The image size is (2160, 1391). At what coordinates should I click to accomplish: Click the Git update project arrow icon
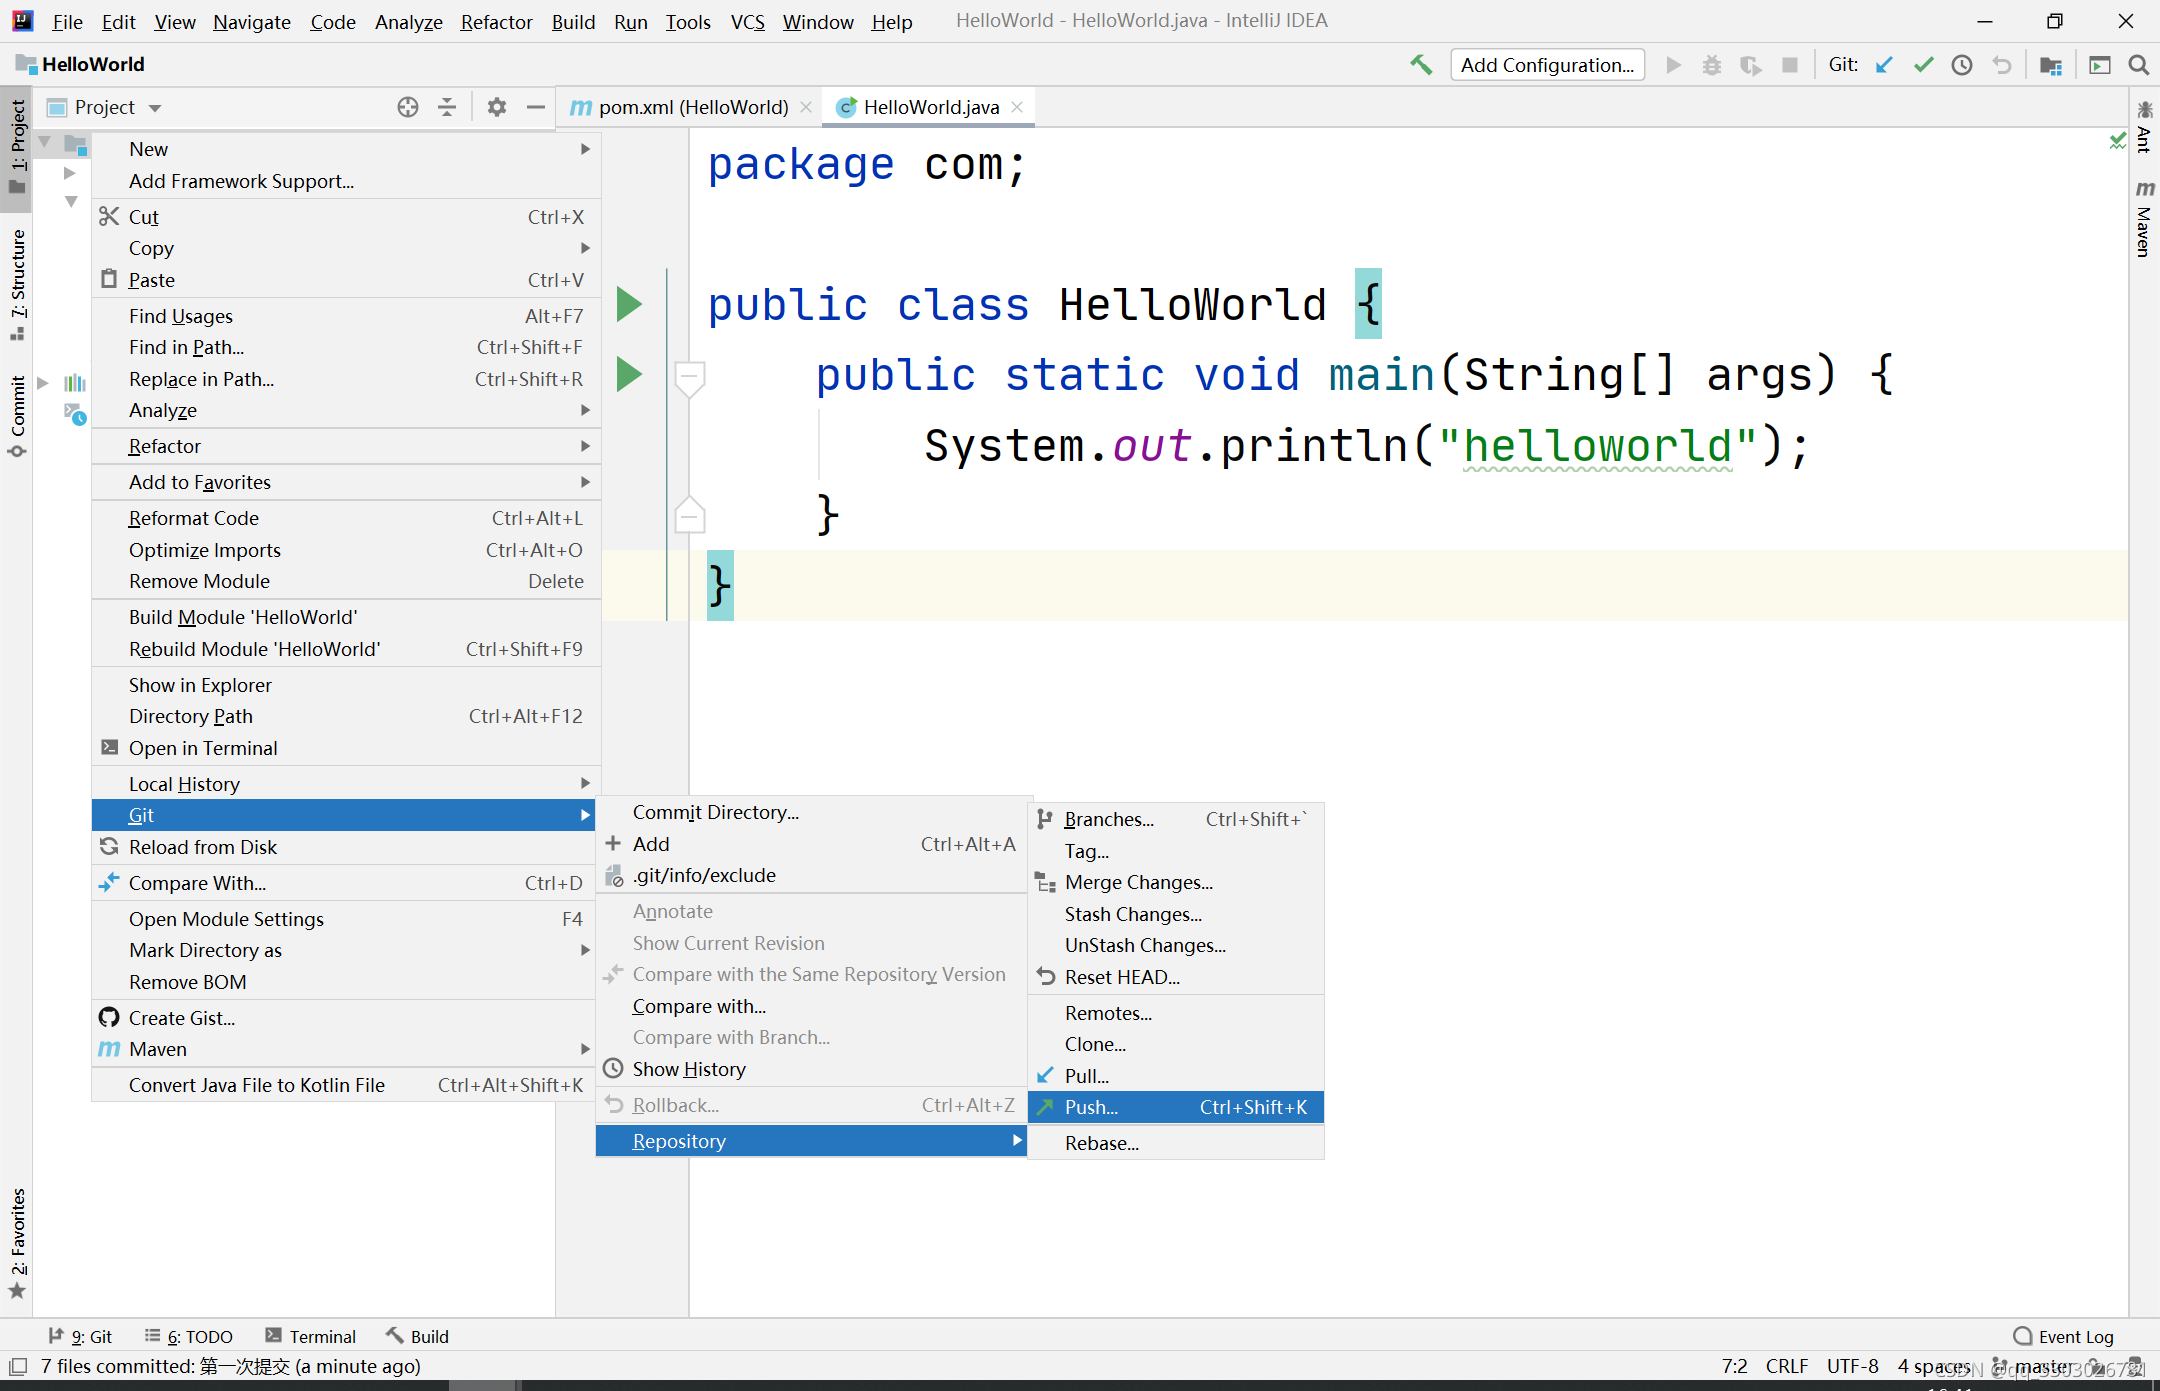(1884, 65)
